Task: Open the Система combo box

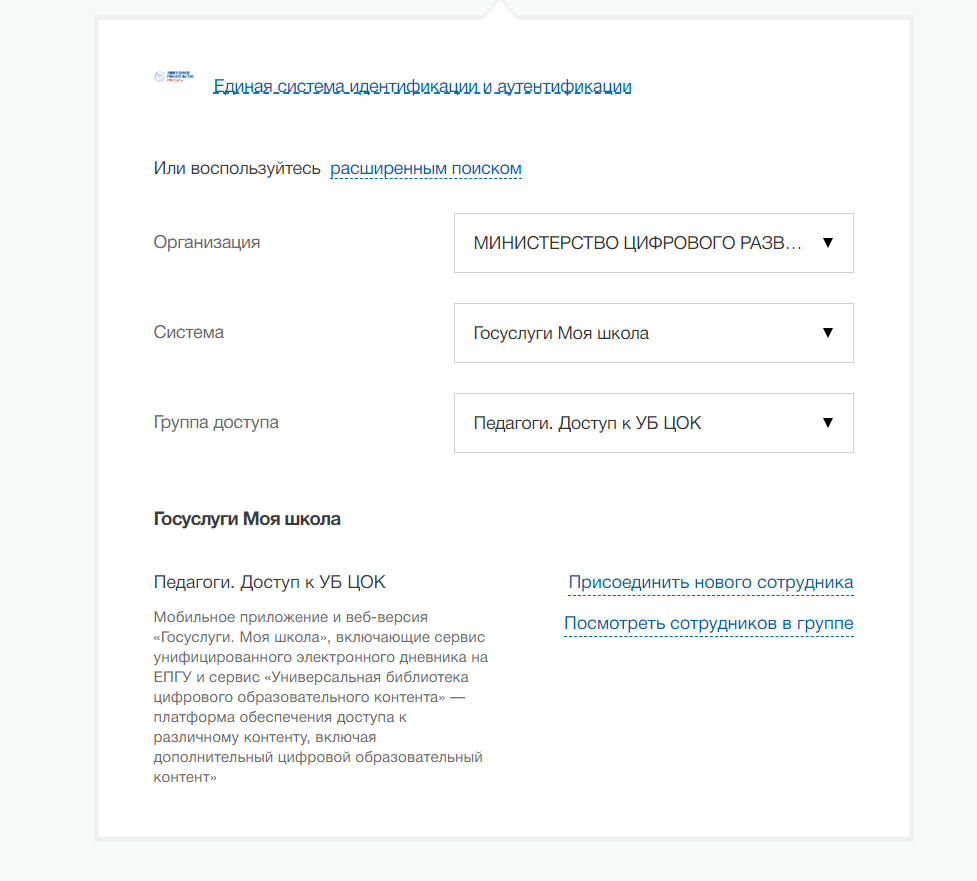Action: click(653, 333)
